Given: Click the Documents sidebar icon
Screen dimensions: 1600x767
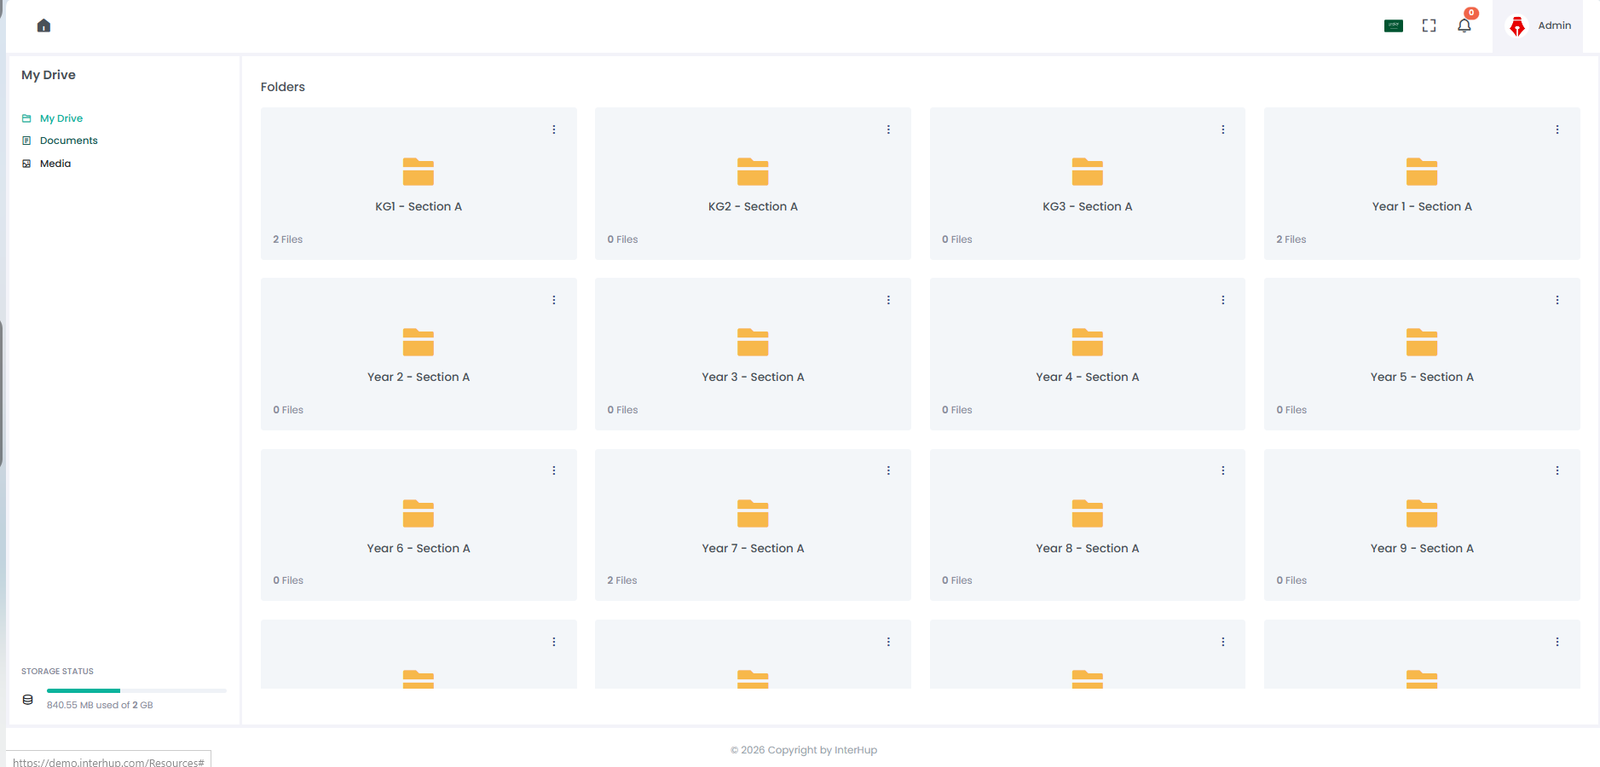Looking at the screenshot, I should pyautogui.click(x=27, y=141).
